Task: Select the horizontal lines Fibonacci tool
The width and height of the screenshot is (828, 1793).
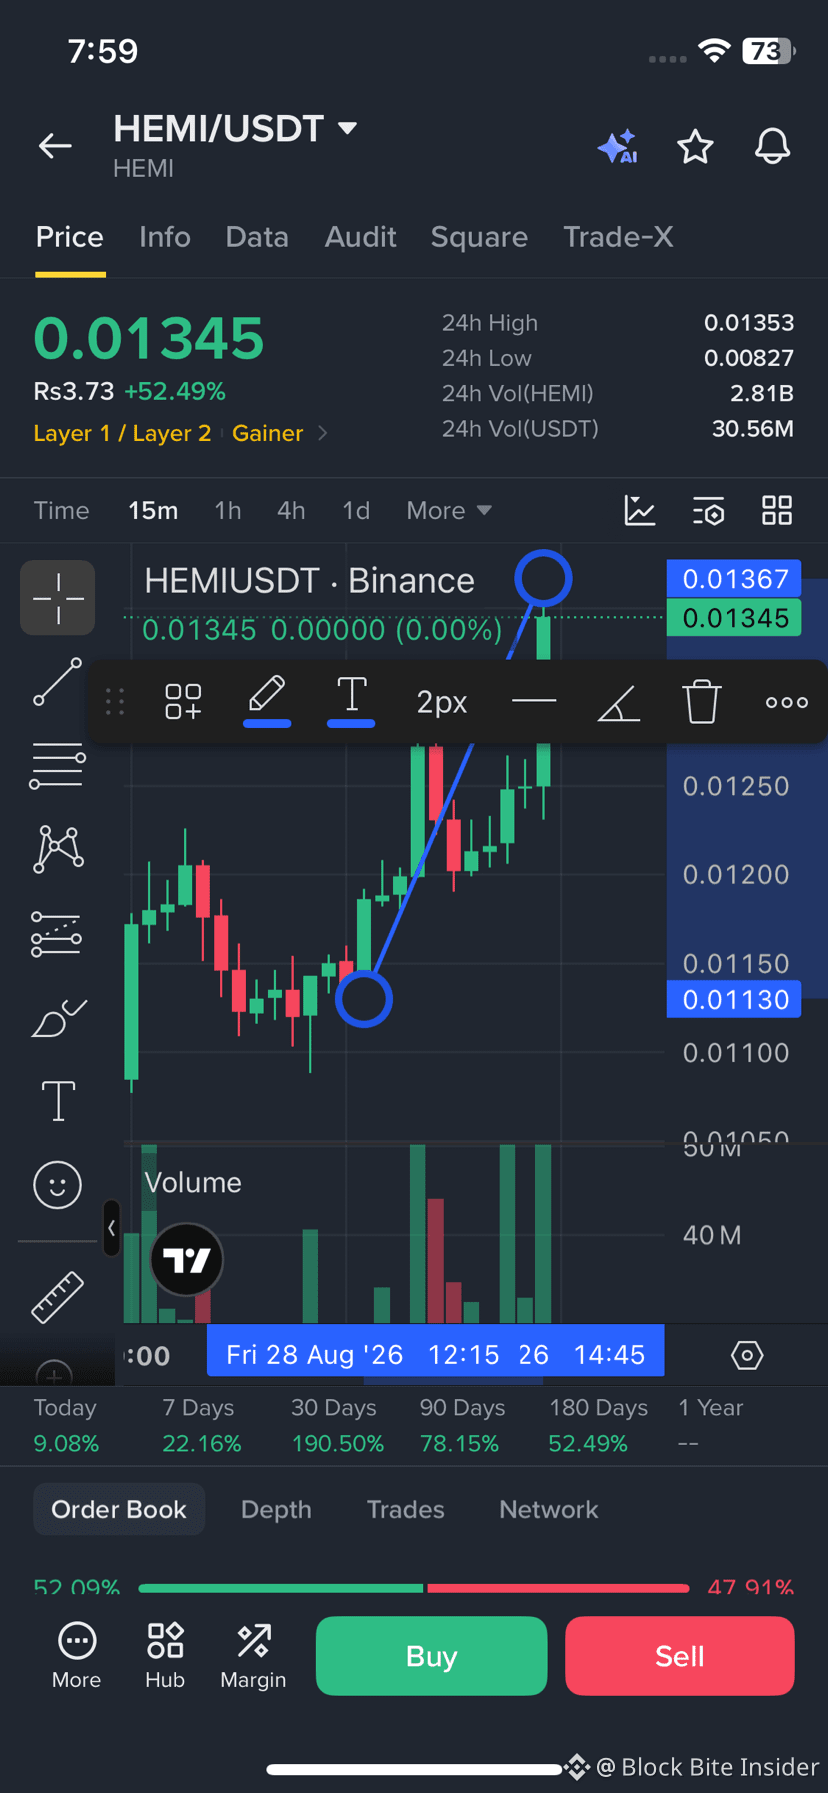Action: point(58,766)
